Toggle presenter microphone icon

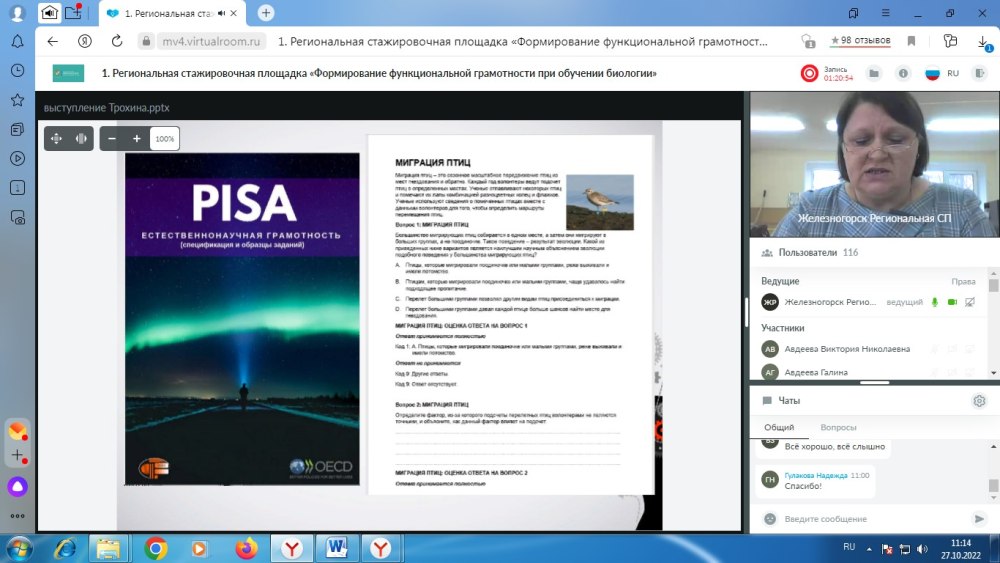(x=935, y=302)
